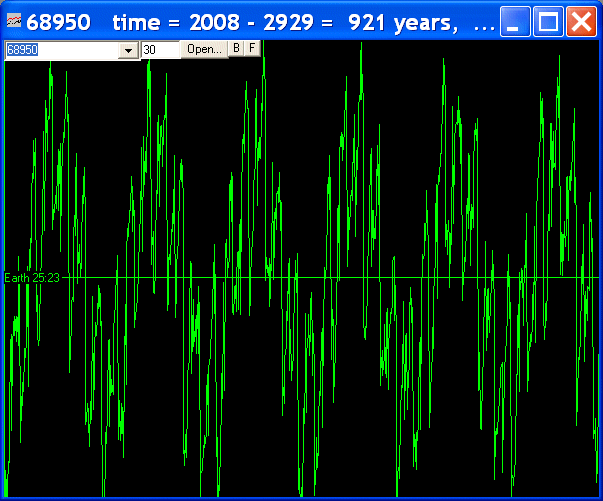Click the F button in the toolbar
The height and width of the screenshot is (501, 603).
(x=252, y=48)
